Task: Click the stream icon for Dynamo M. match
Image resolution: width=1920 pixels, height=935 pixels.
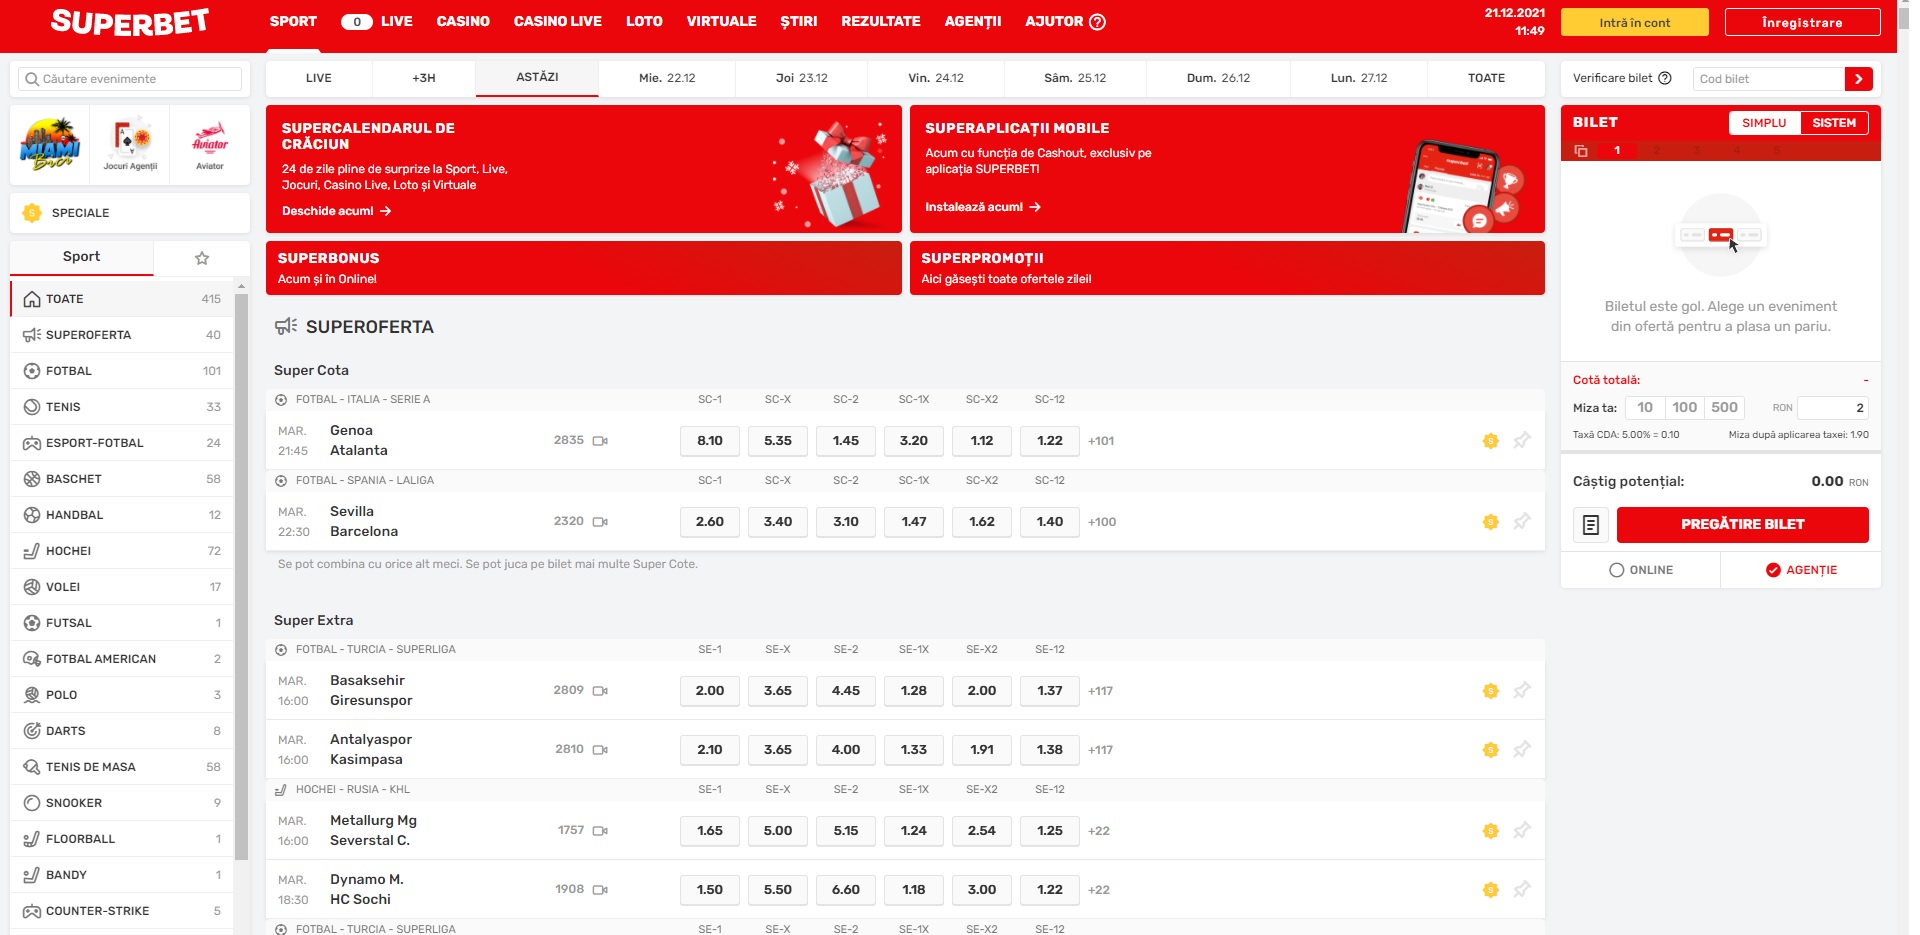Action: click(x=600, y=890)
